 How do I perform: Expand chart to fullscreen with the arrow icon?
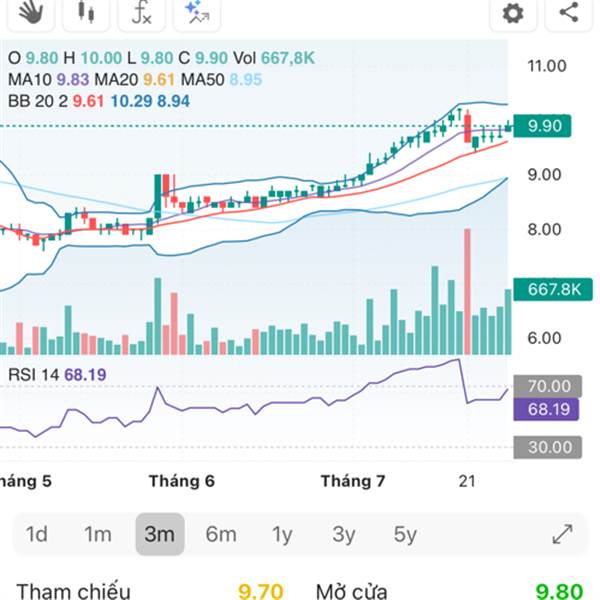pyautogui.click(x=562, y=534)
